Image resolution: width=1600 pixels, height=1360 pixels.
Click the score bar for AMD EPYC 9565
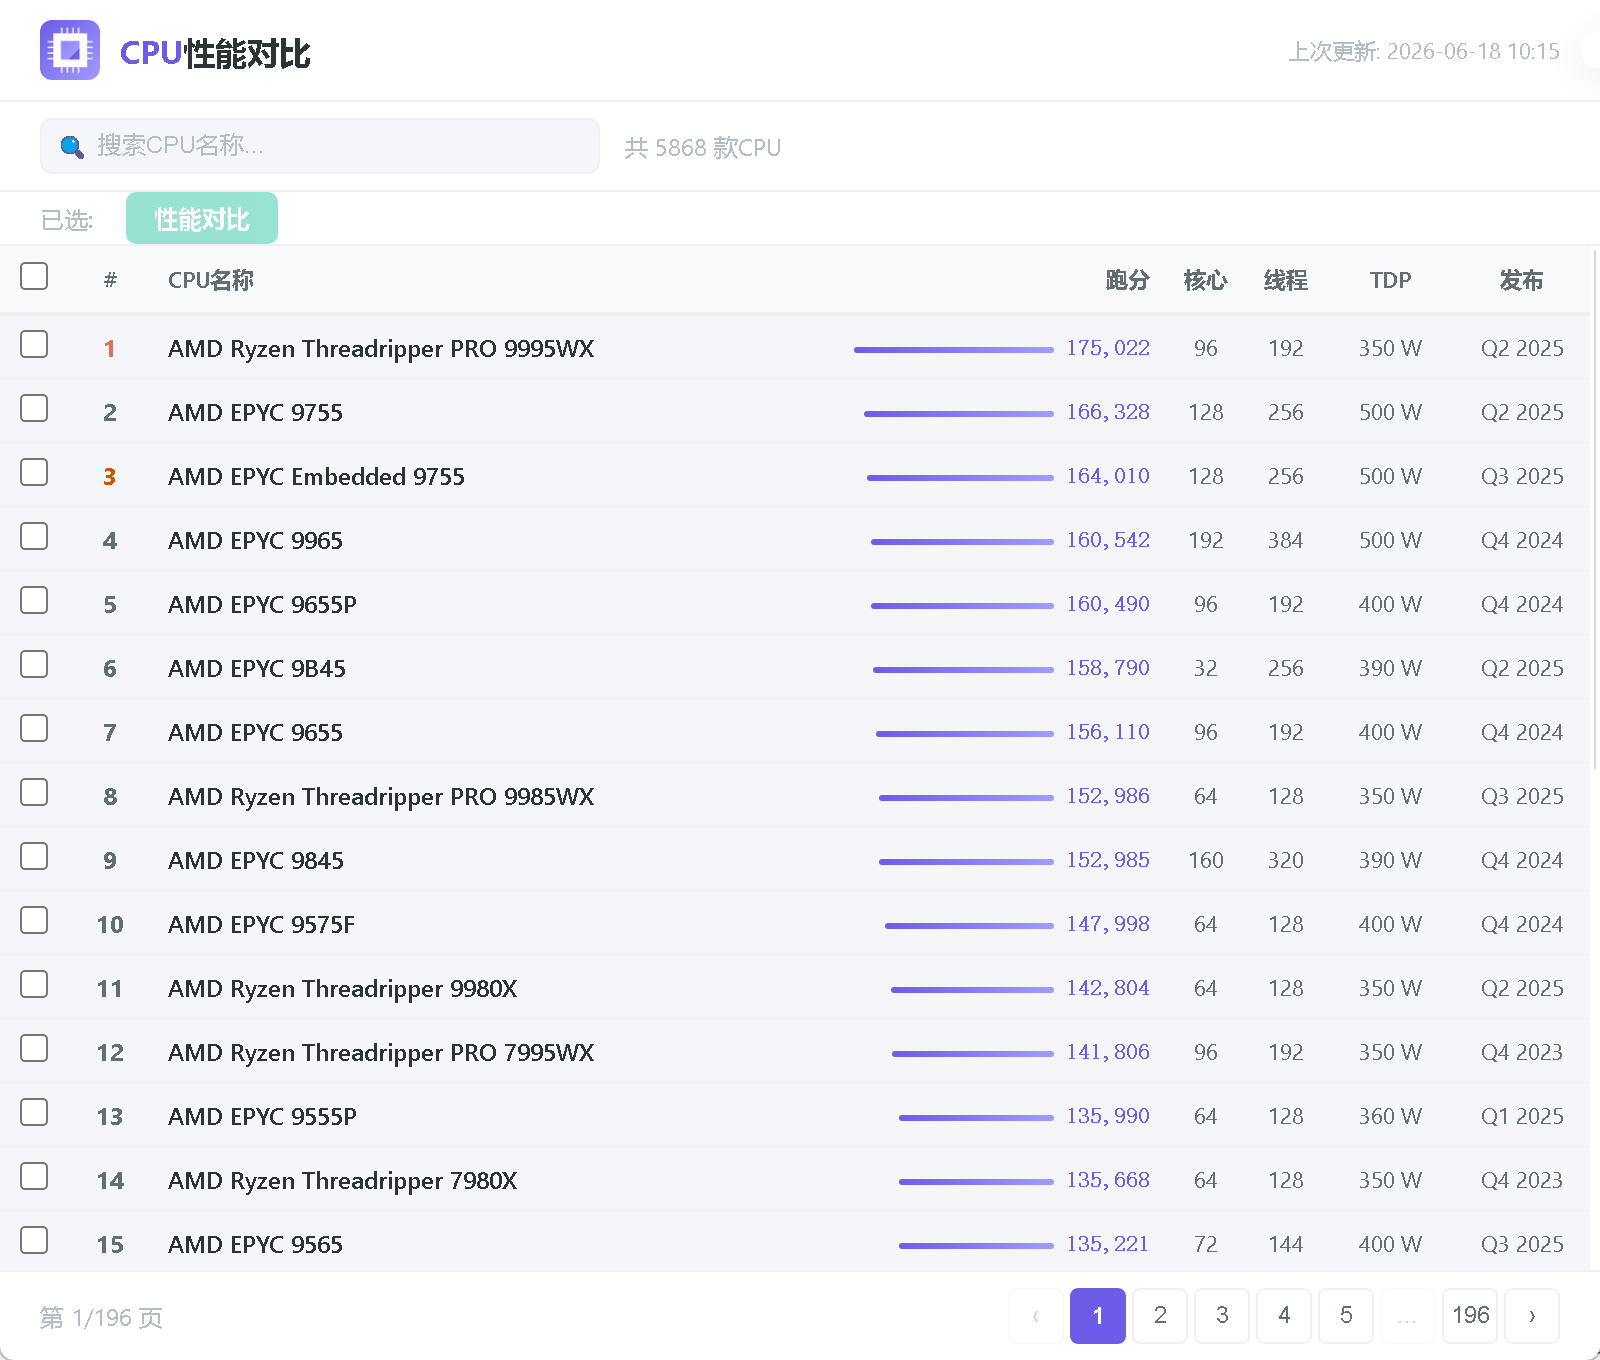coord(976,1246)
